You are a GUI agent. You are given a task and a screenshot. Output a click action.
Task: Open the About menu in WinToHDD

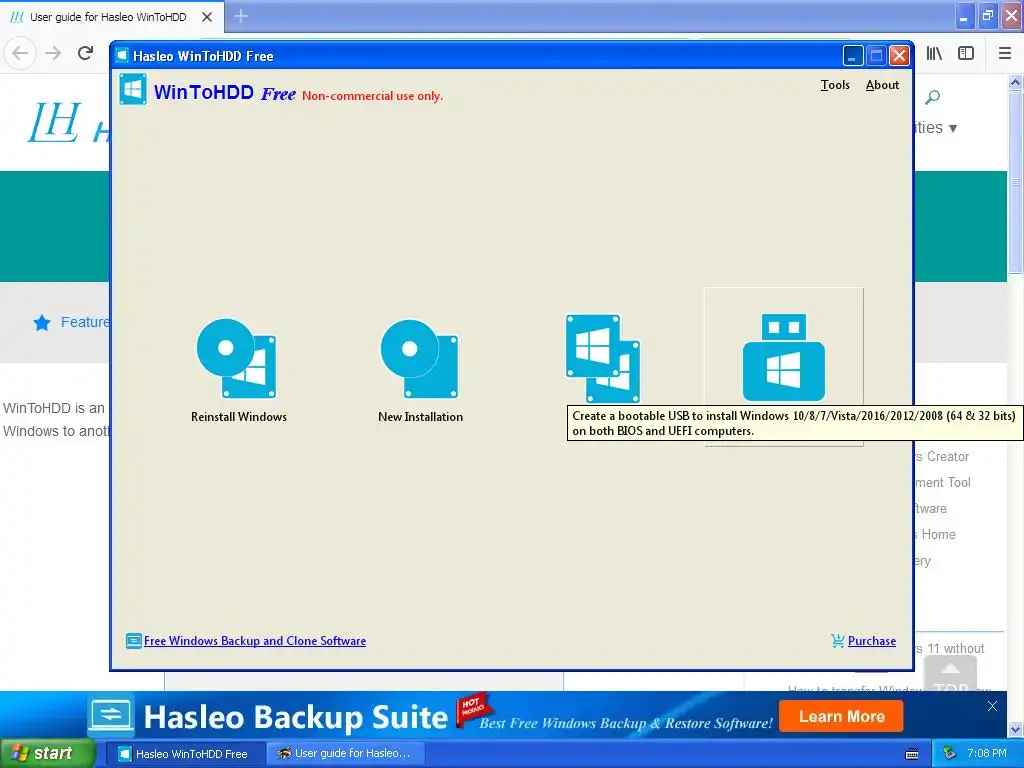(x=882, y=85)
